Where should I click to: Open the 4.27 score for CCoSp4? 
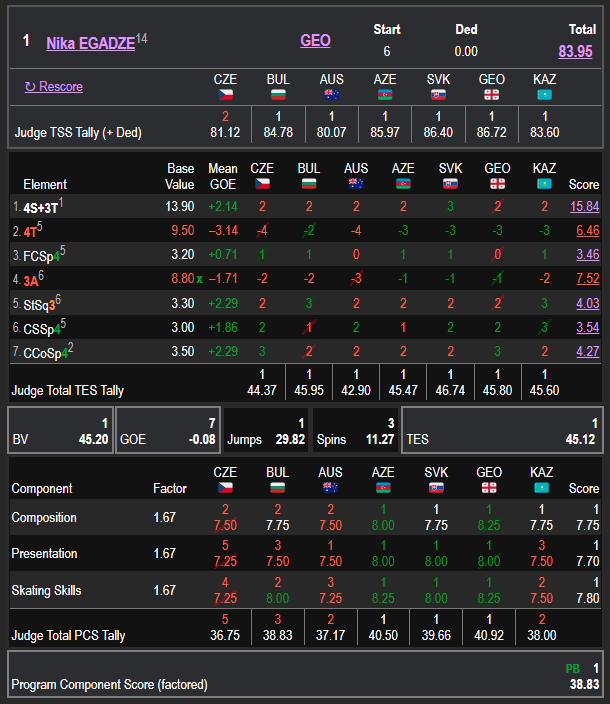(x=588, y=351)
